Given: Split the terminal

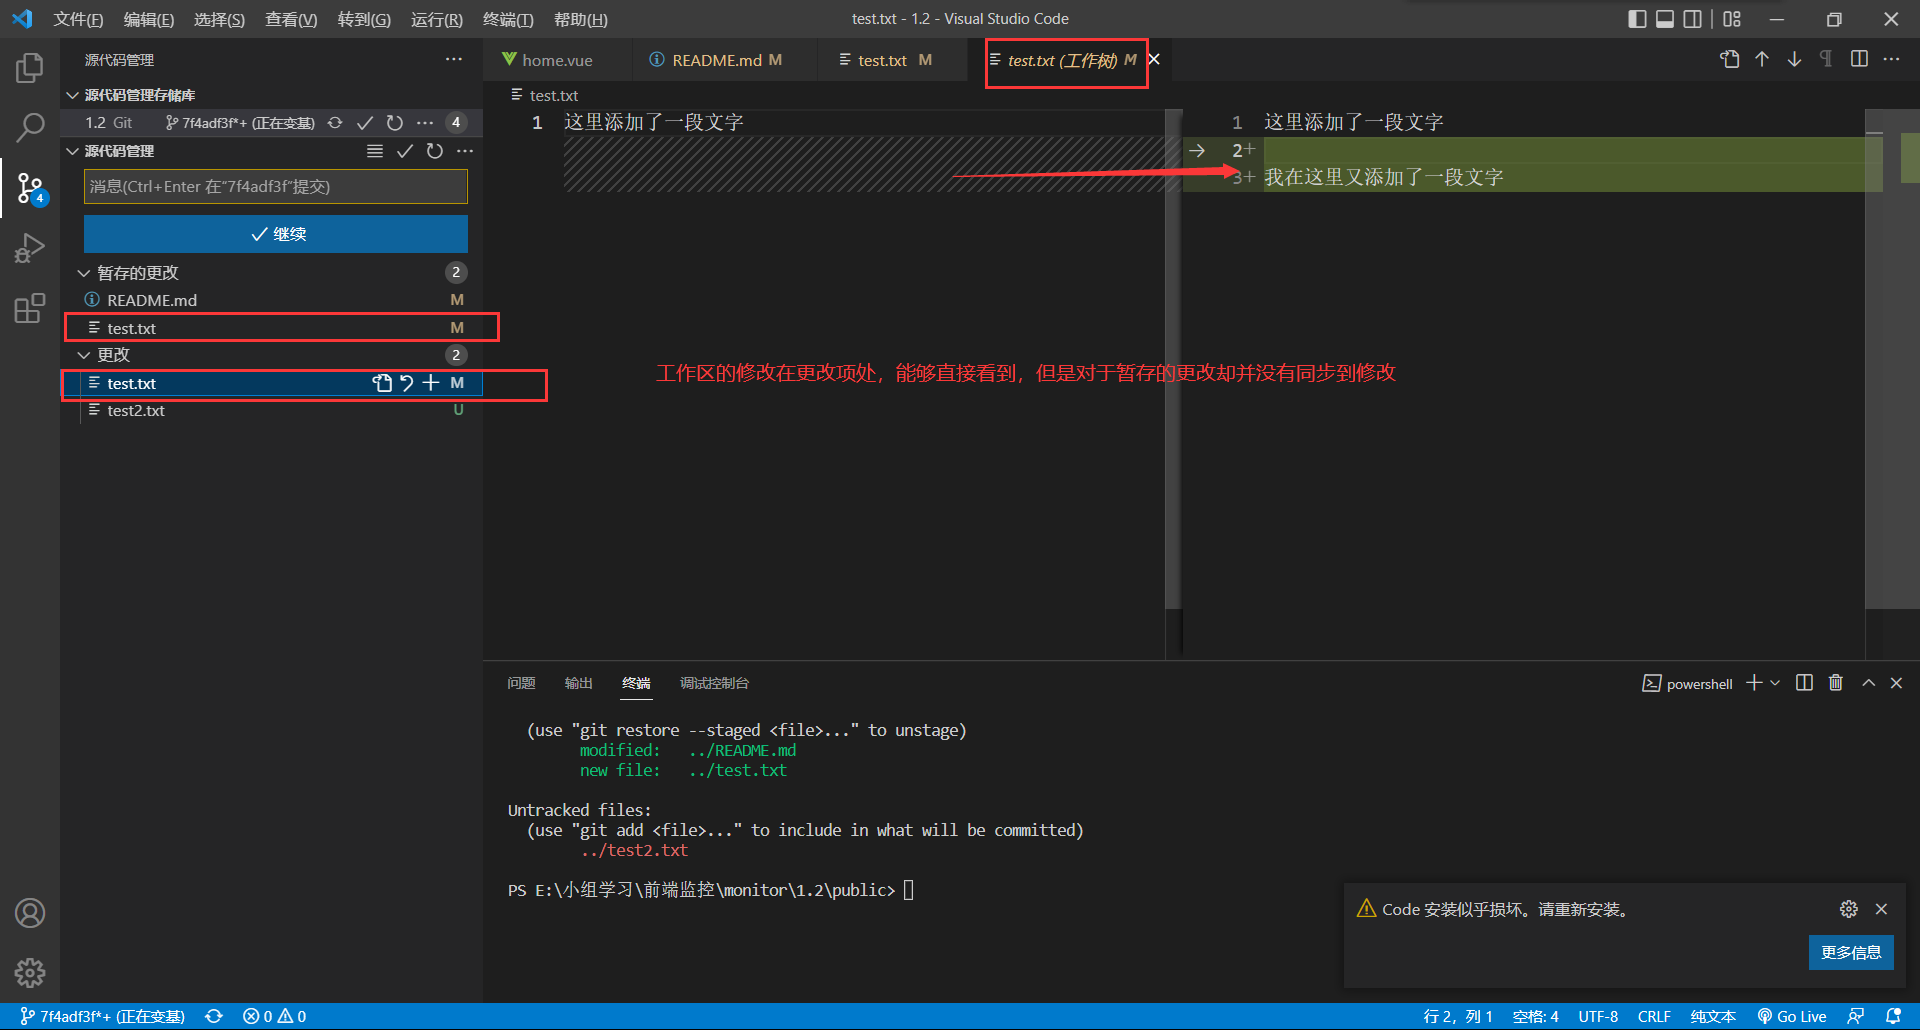Looking at the screenshot, I should pos(1804,683).
